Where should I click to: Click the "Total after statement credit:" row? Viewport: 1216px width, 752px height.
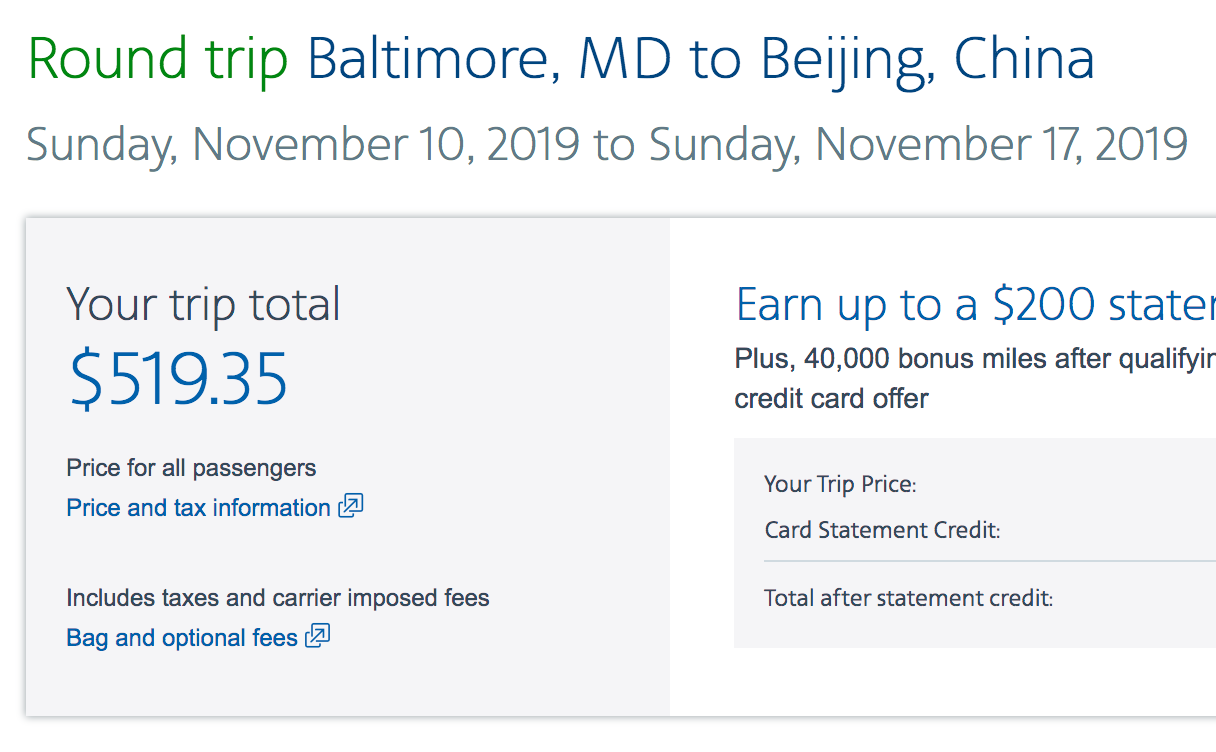tap(908, 598)
